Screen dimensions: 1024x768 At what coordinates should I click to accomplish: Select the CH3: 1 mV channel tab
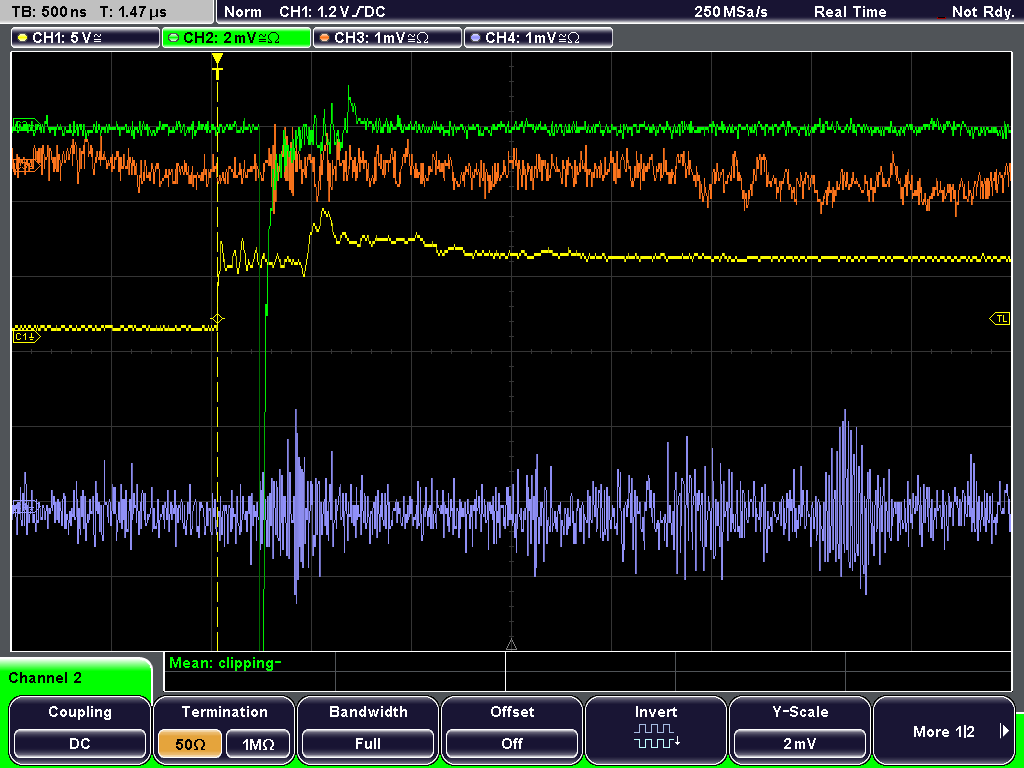[x=387, y=38]
